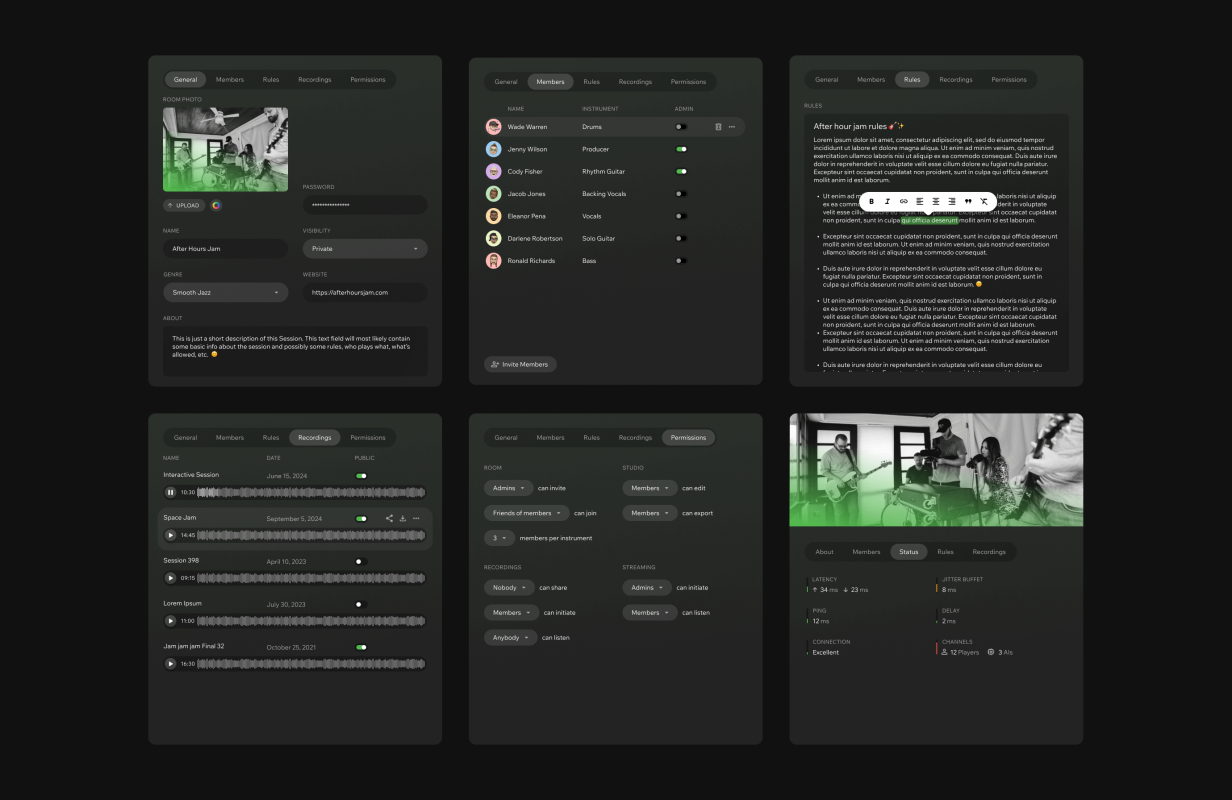The height and width of the screenshot is (800, 1232).
Task: Click the Invite Members button
Action: (x=520, y=365)
